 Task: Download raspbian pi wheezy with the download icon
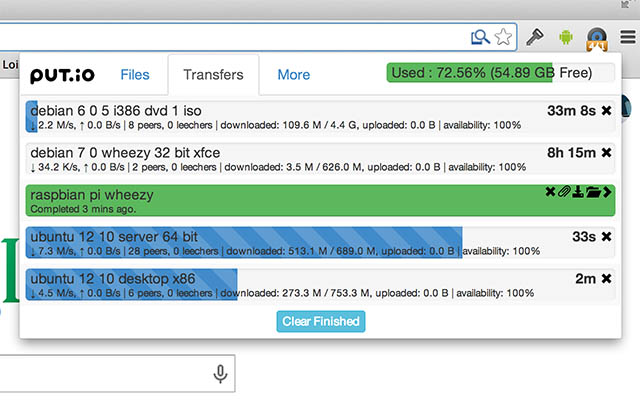(x=578, y=191)
